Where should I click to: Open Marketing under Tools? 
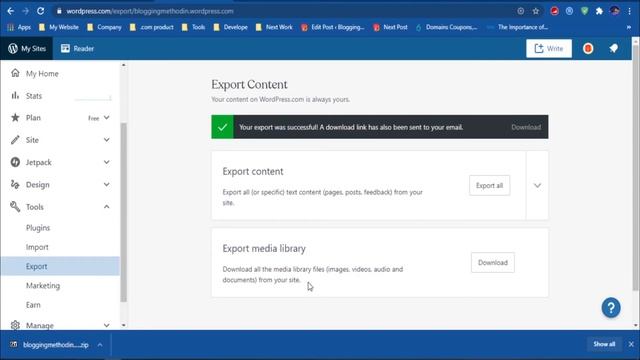click(43, 286)
